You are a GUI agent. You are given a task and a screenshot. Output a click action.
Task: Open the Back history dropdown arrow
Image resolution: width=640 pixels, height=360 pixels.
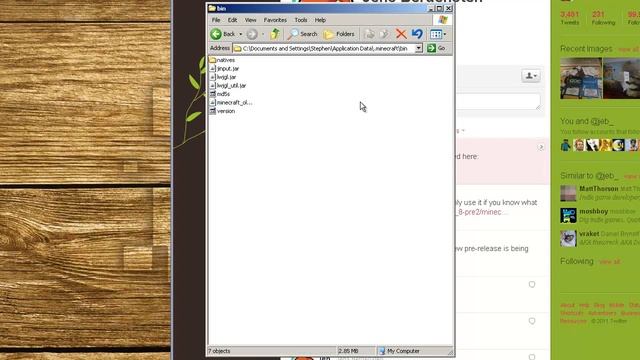[240, 34]
